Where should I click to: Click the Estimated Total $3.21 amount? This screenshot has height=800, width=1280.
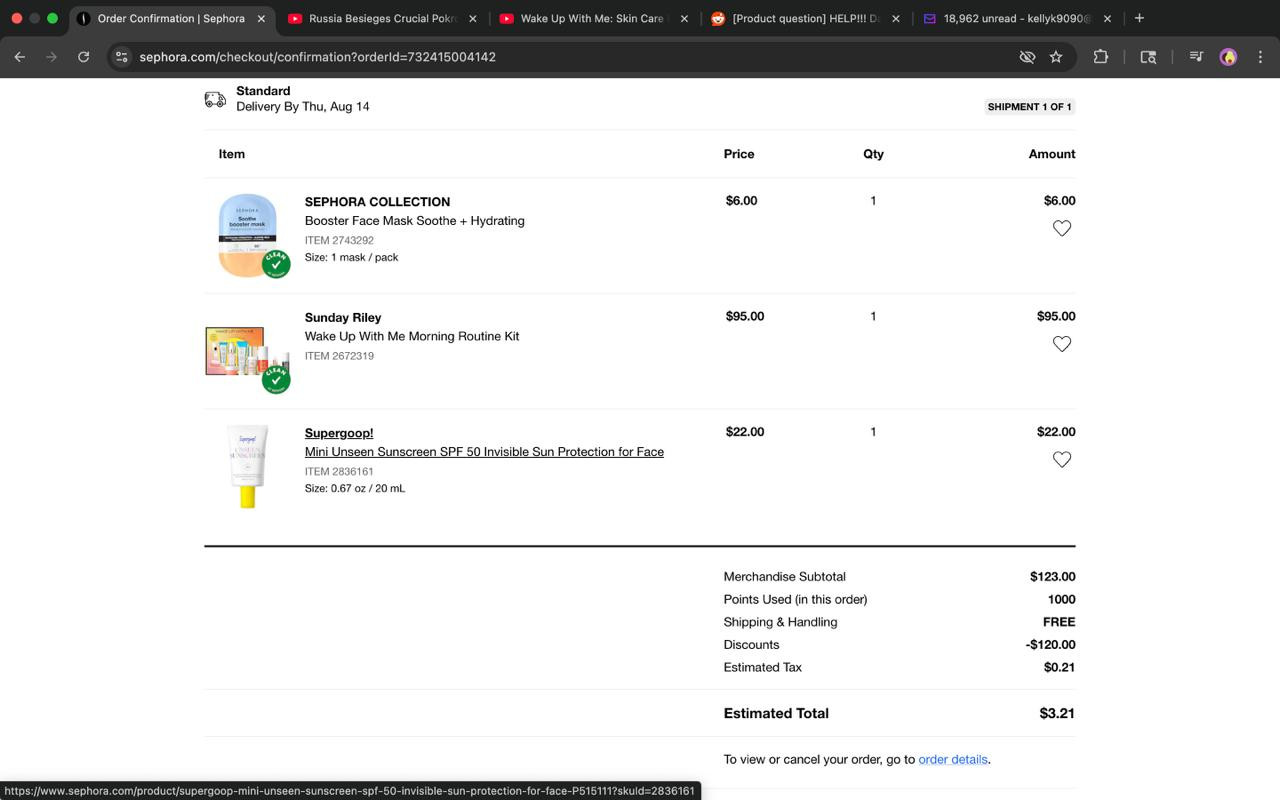pos(1057,714)
